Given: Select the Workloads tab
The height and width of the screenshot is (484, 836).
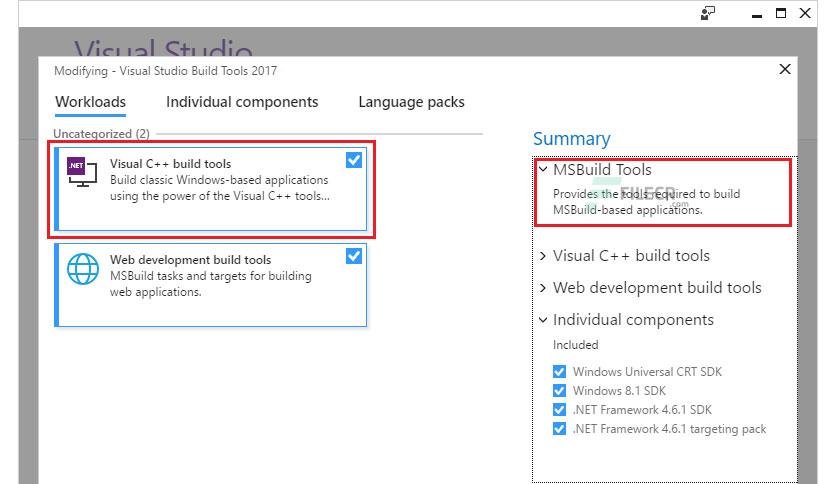Looking at the screenshot, I should click(90, 102).
